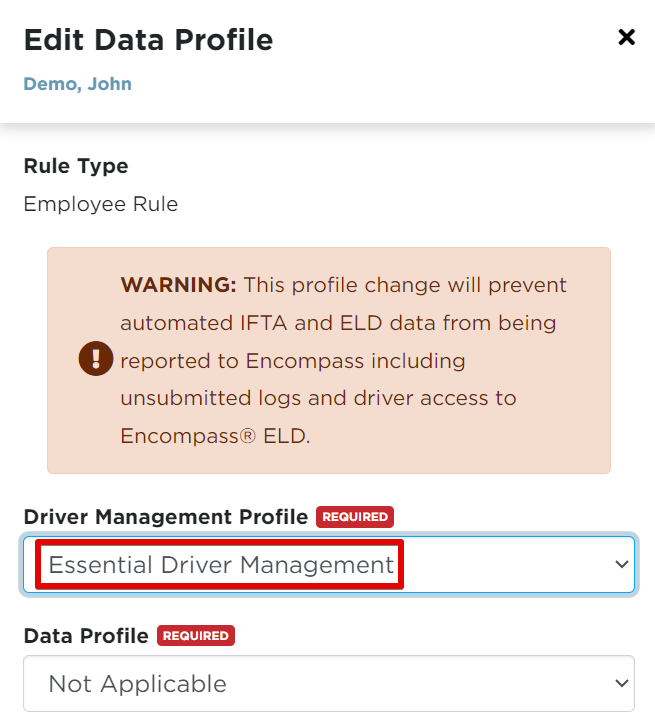Close the Edit Data Profile dialog

626,37
